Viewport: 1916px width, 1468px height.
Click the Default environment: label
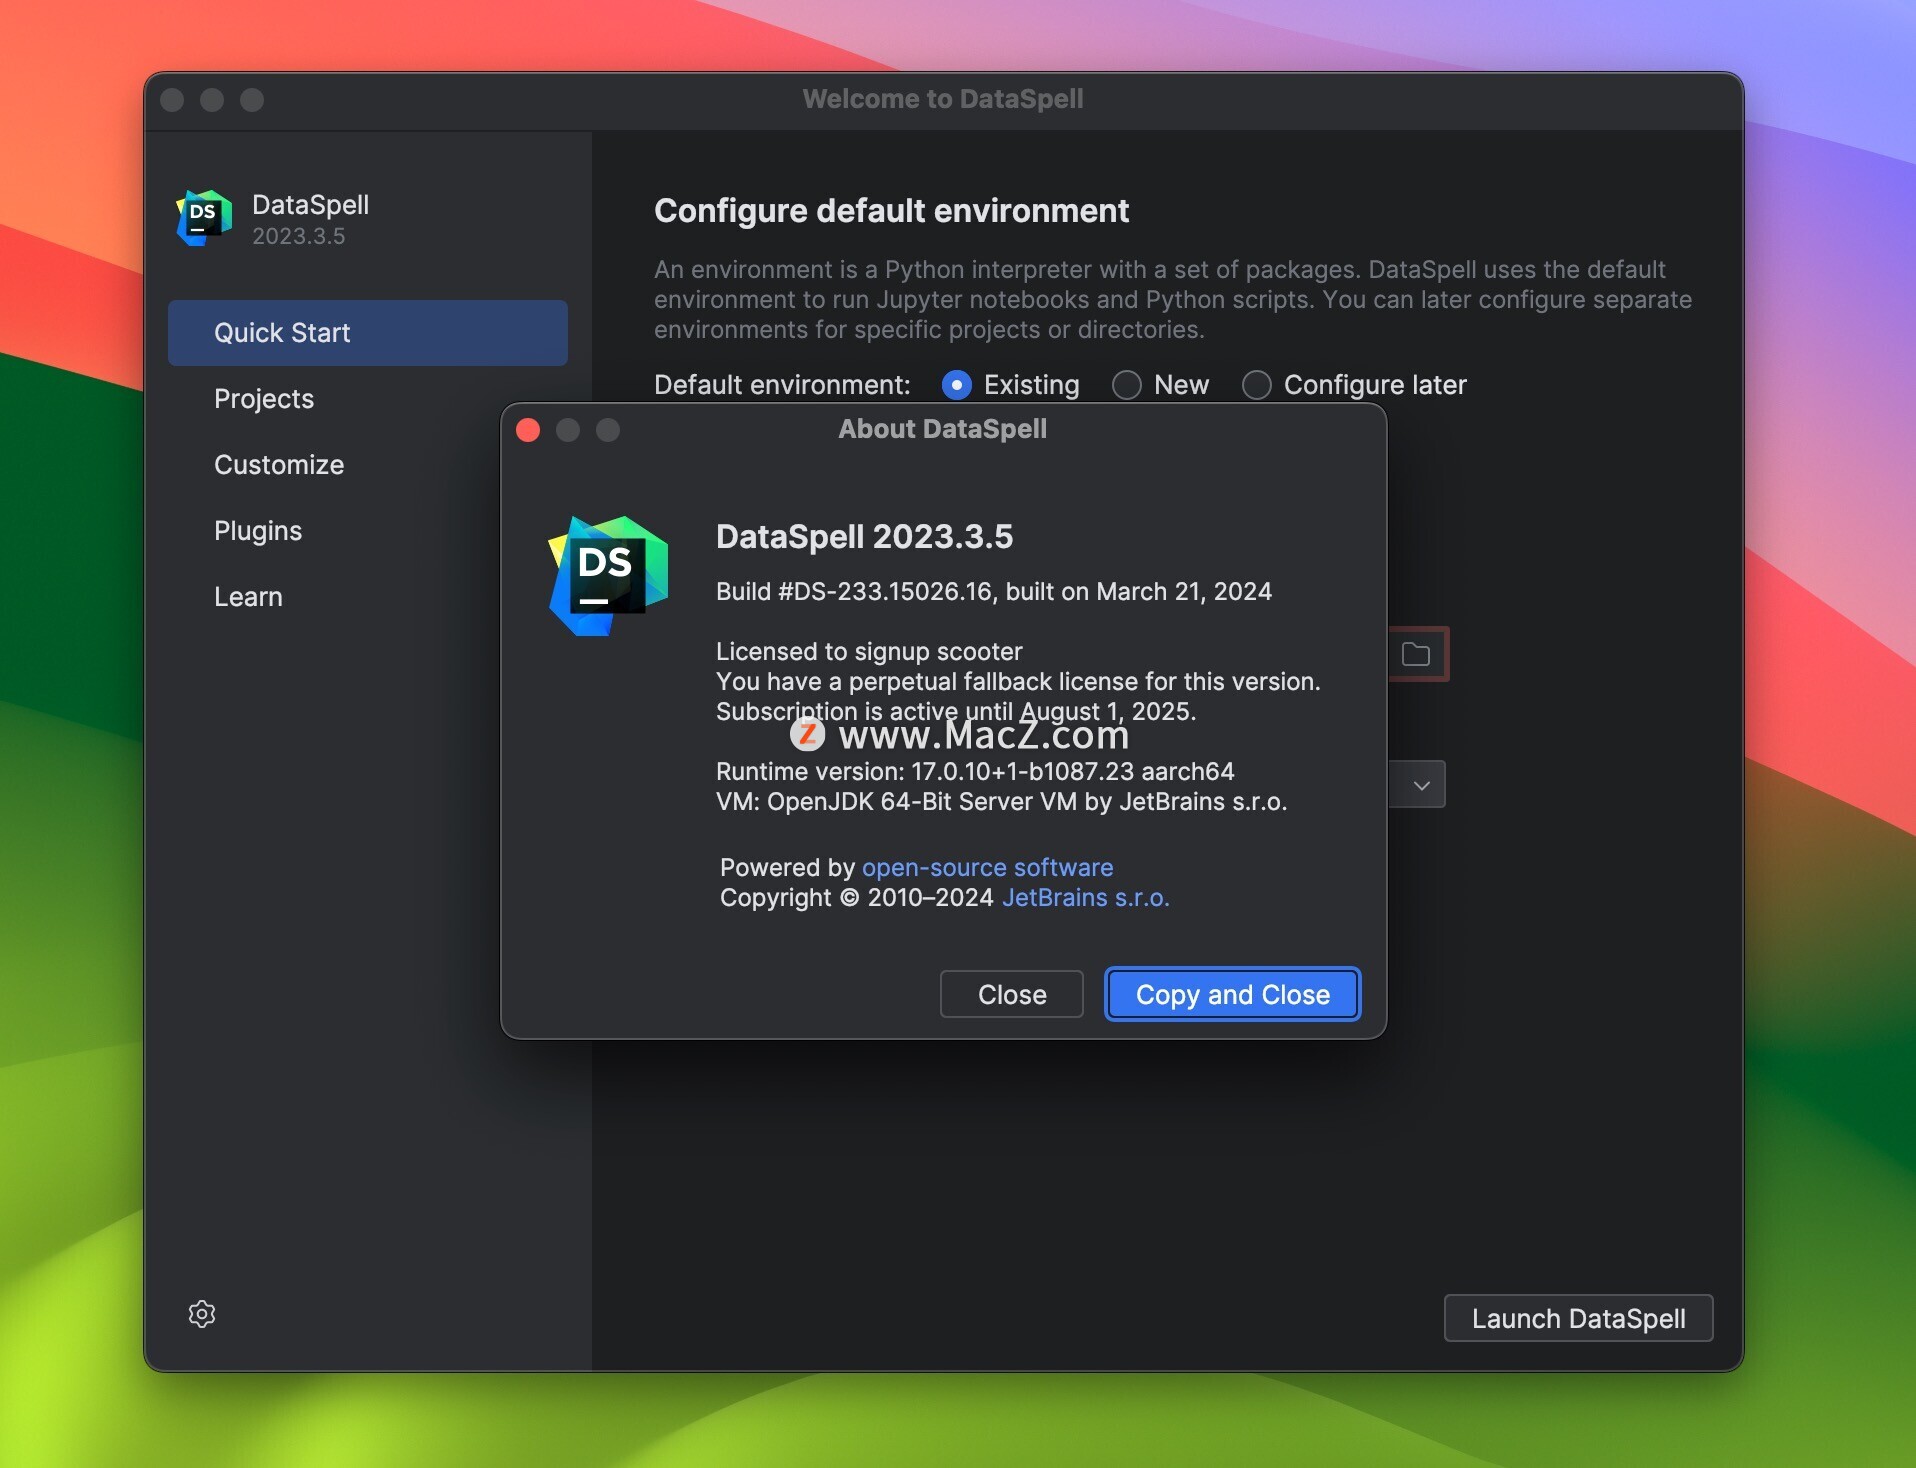(782, 385)
